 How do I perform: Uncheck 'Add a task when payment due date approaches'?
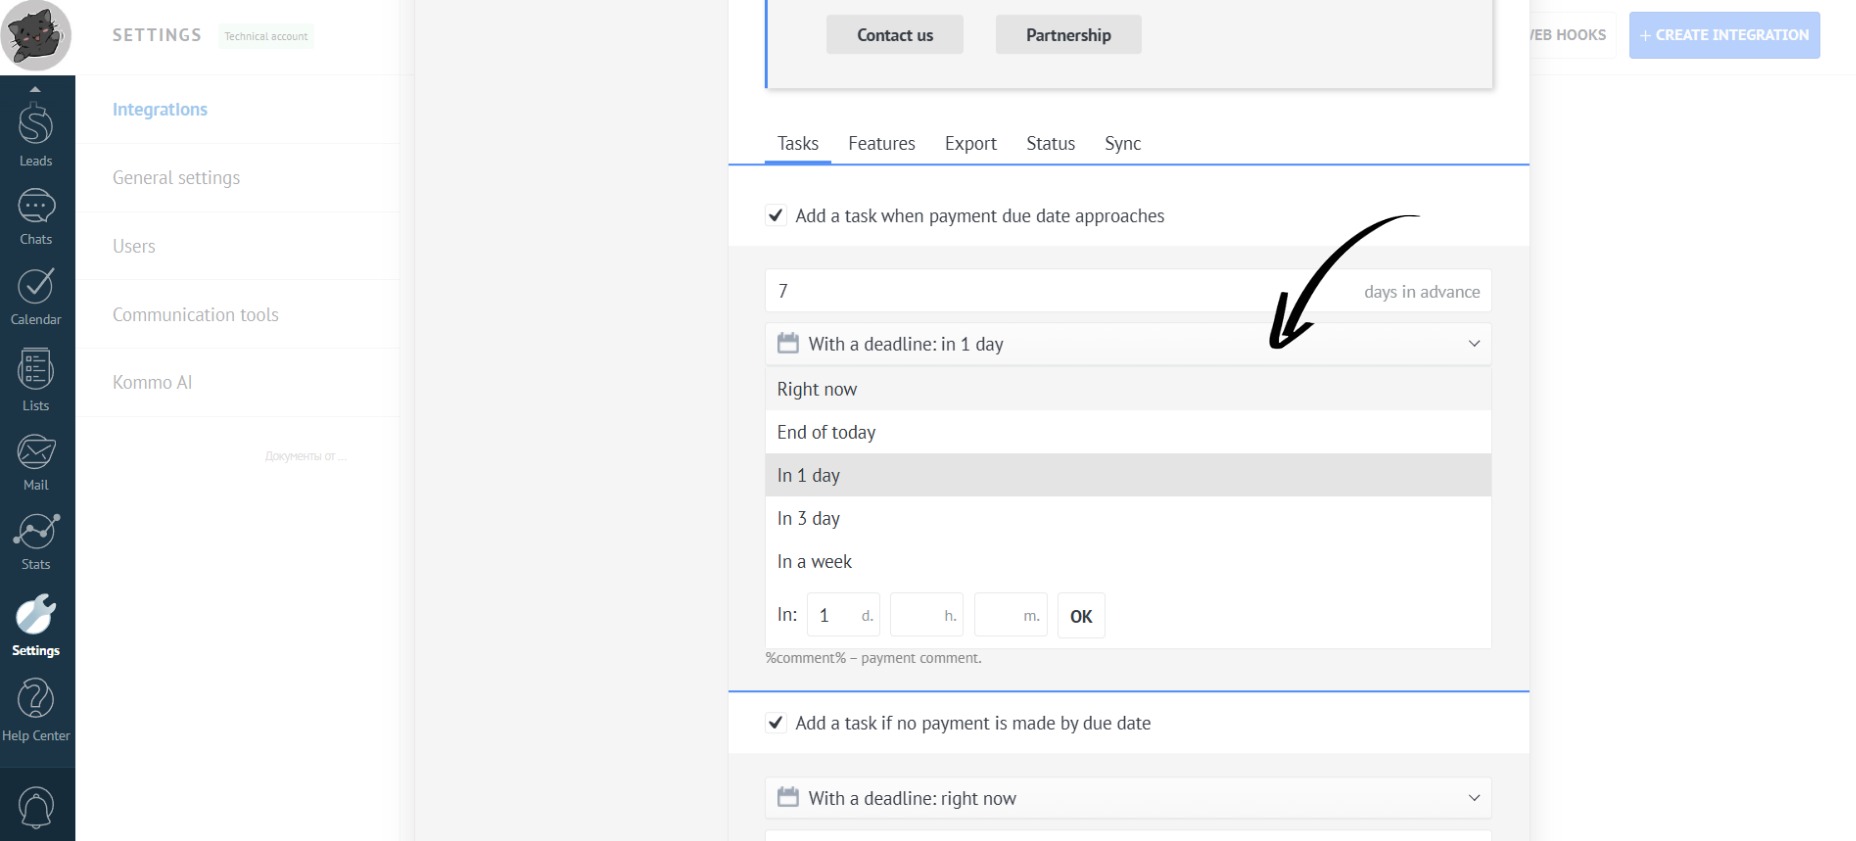tap(776, 216)
